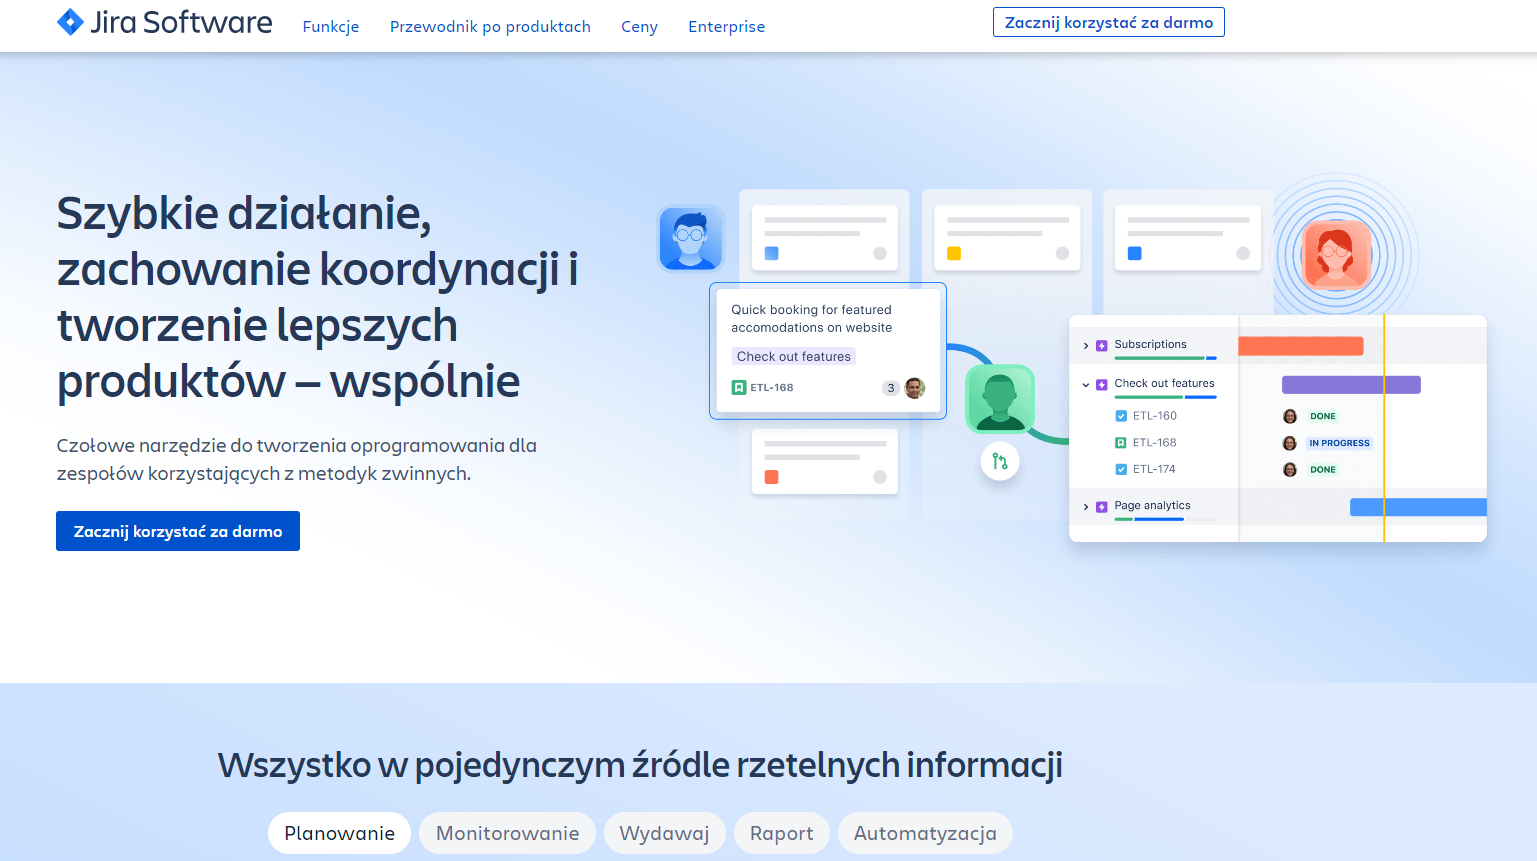Click the header Zacznij korzystać za darmo button

[x=1108, y=22]
